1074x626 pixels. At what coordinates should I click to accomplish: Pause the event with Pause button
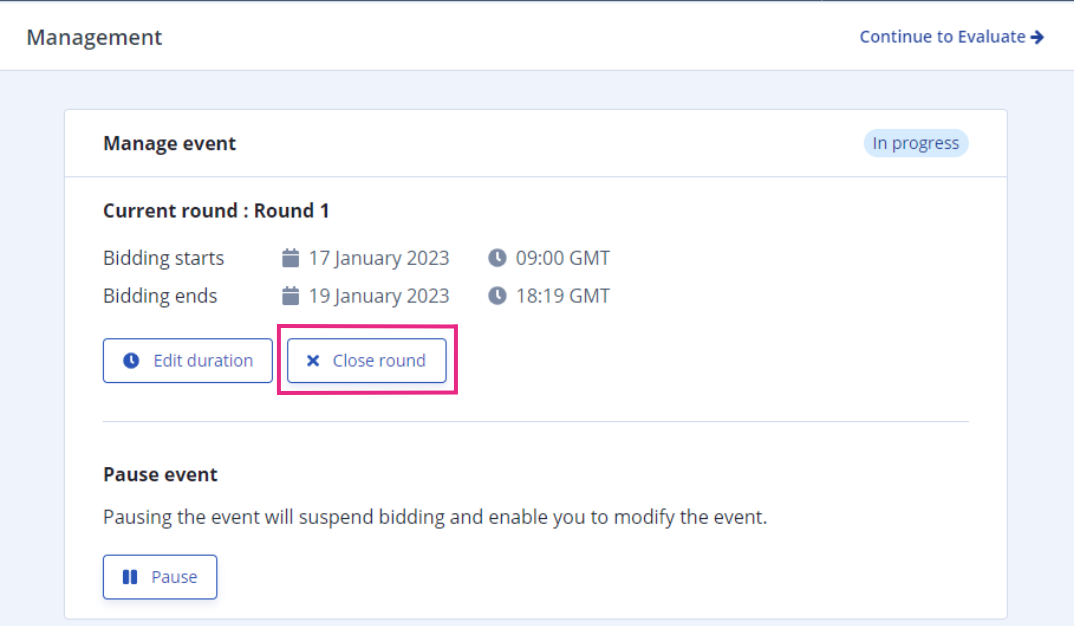click(x=160, y=577)
